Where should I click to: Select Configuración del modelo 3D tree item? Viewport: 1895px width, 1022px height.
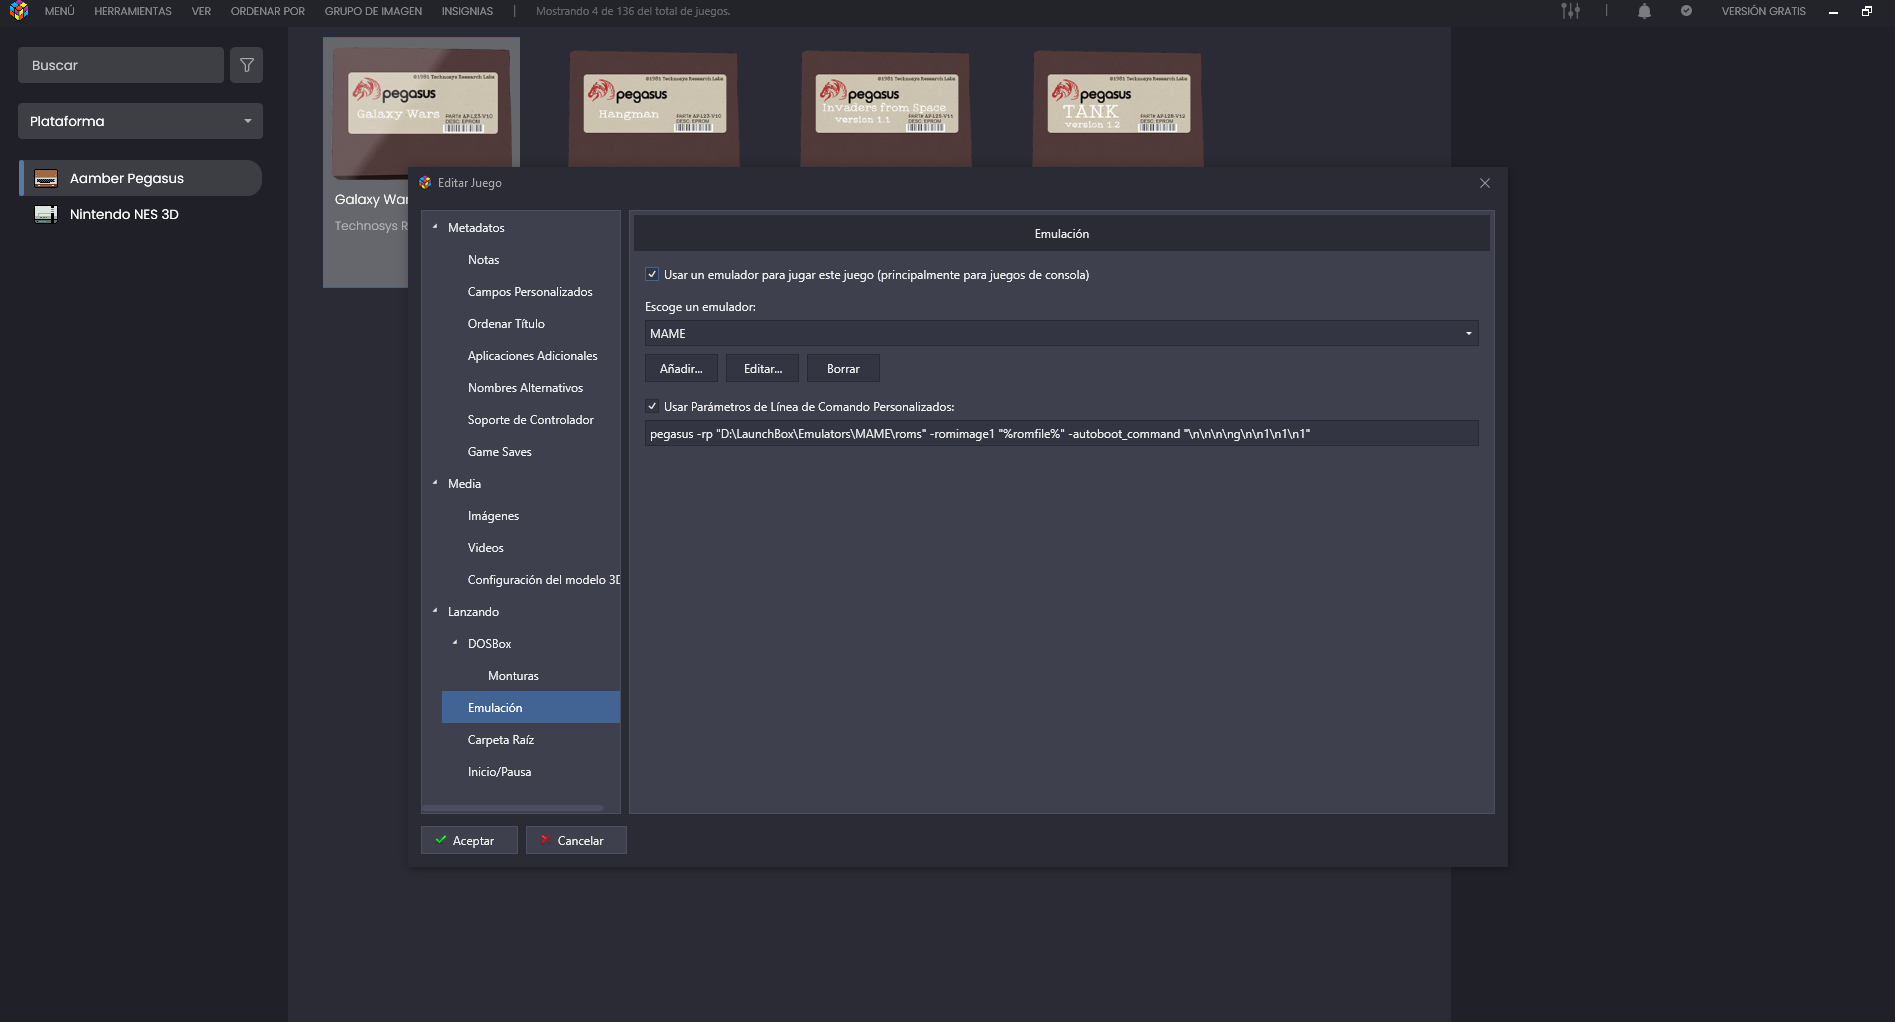tap(543, 579)
